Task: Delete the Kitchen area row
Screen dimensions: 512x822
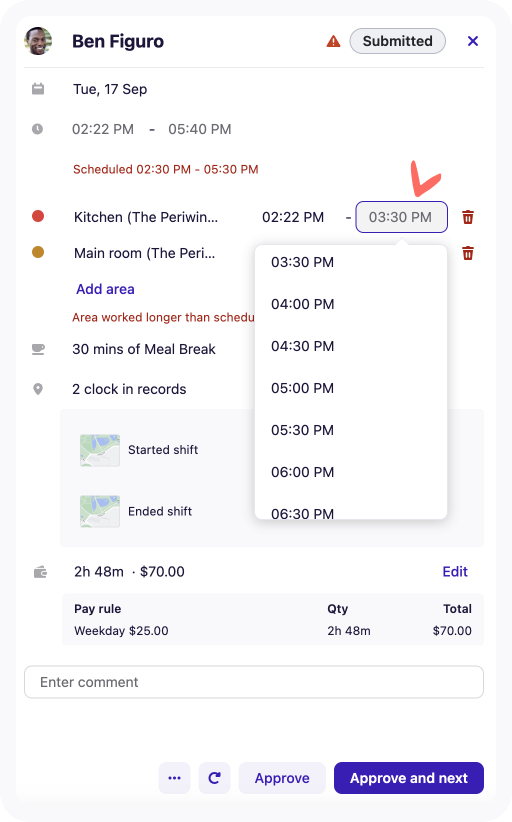Action: click(468, 217)
